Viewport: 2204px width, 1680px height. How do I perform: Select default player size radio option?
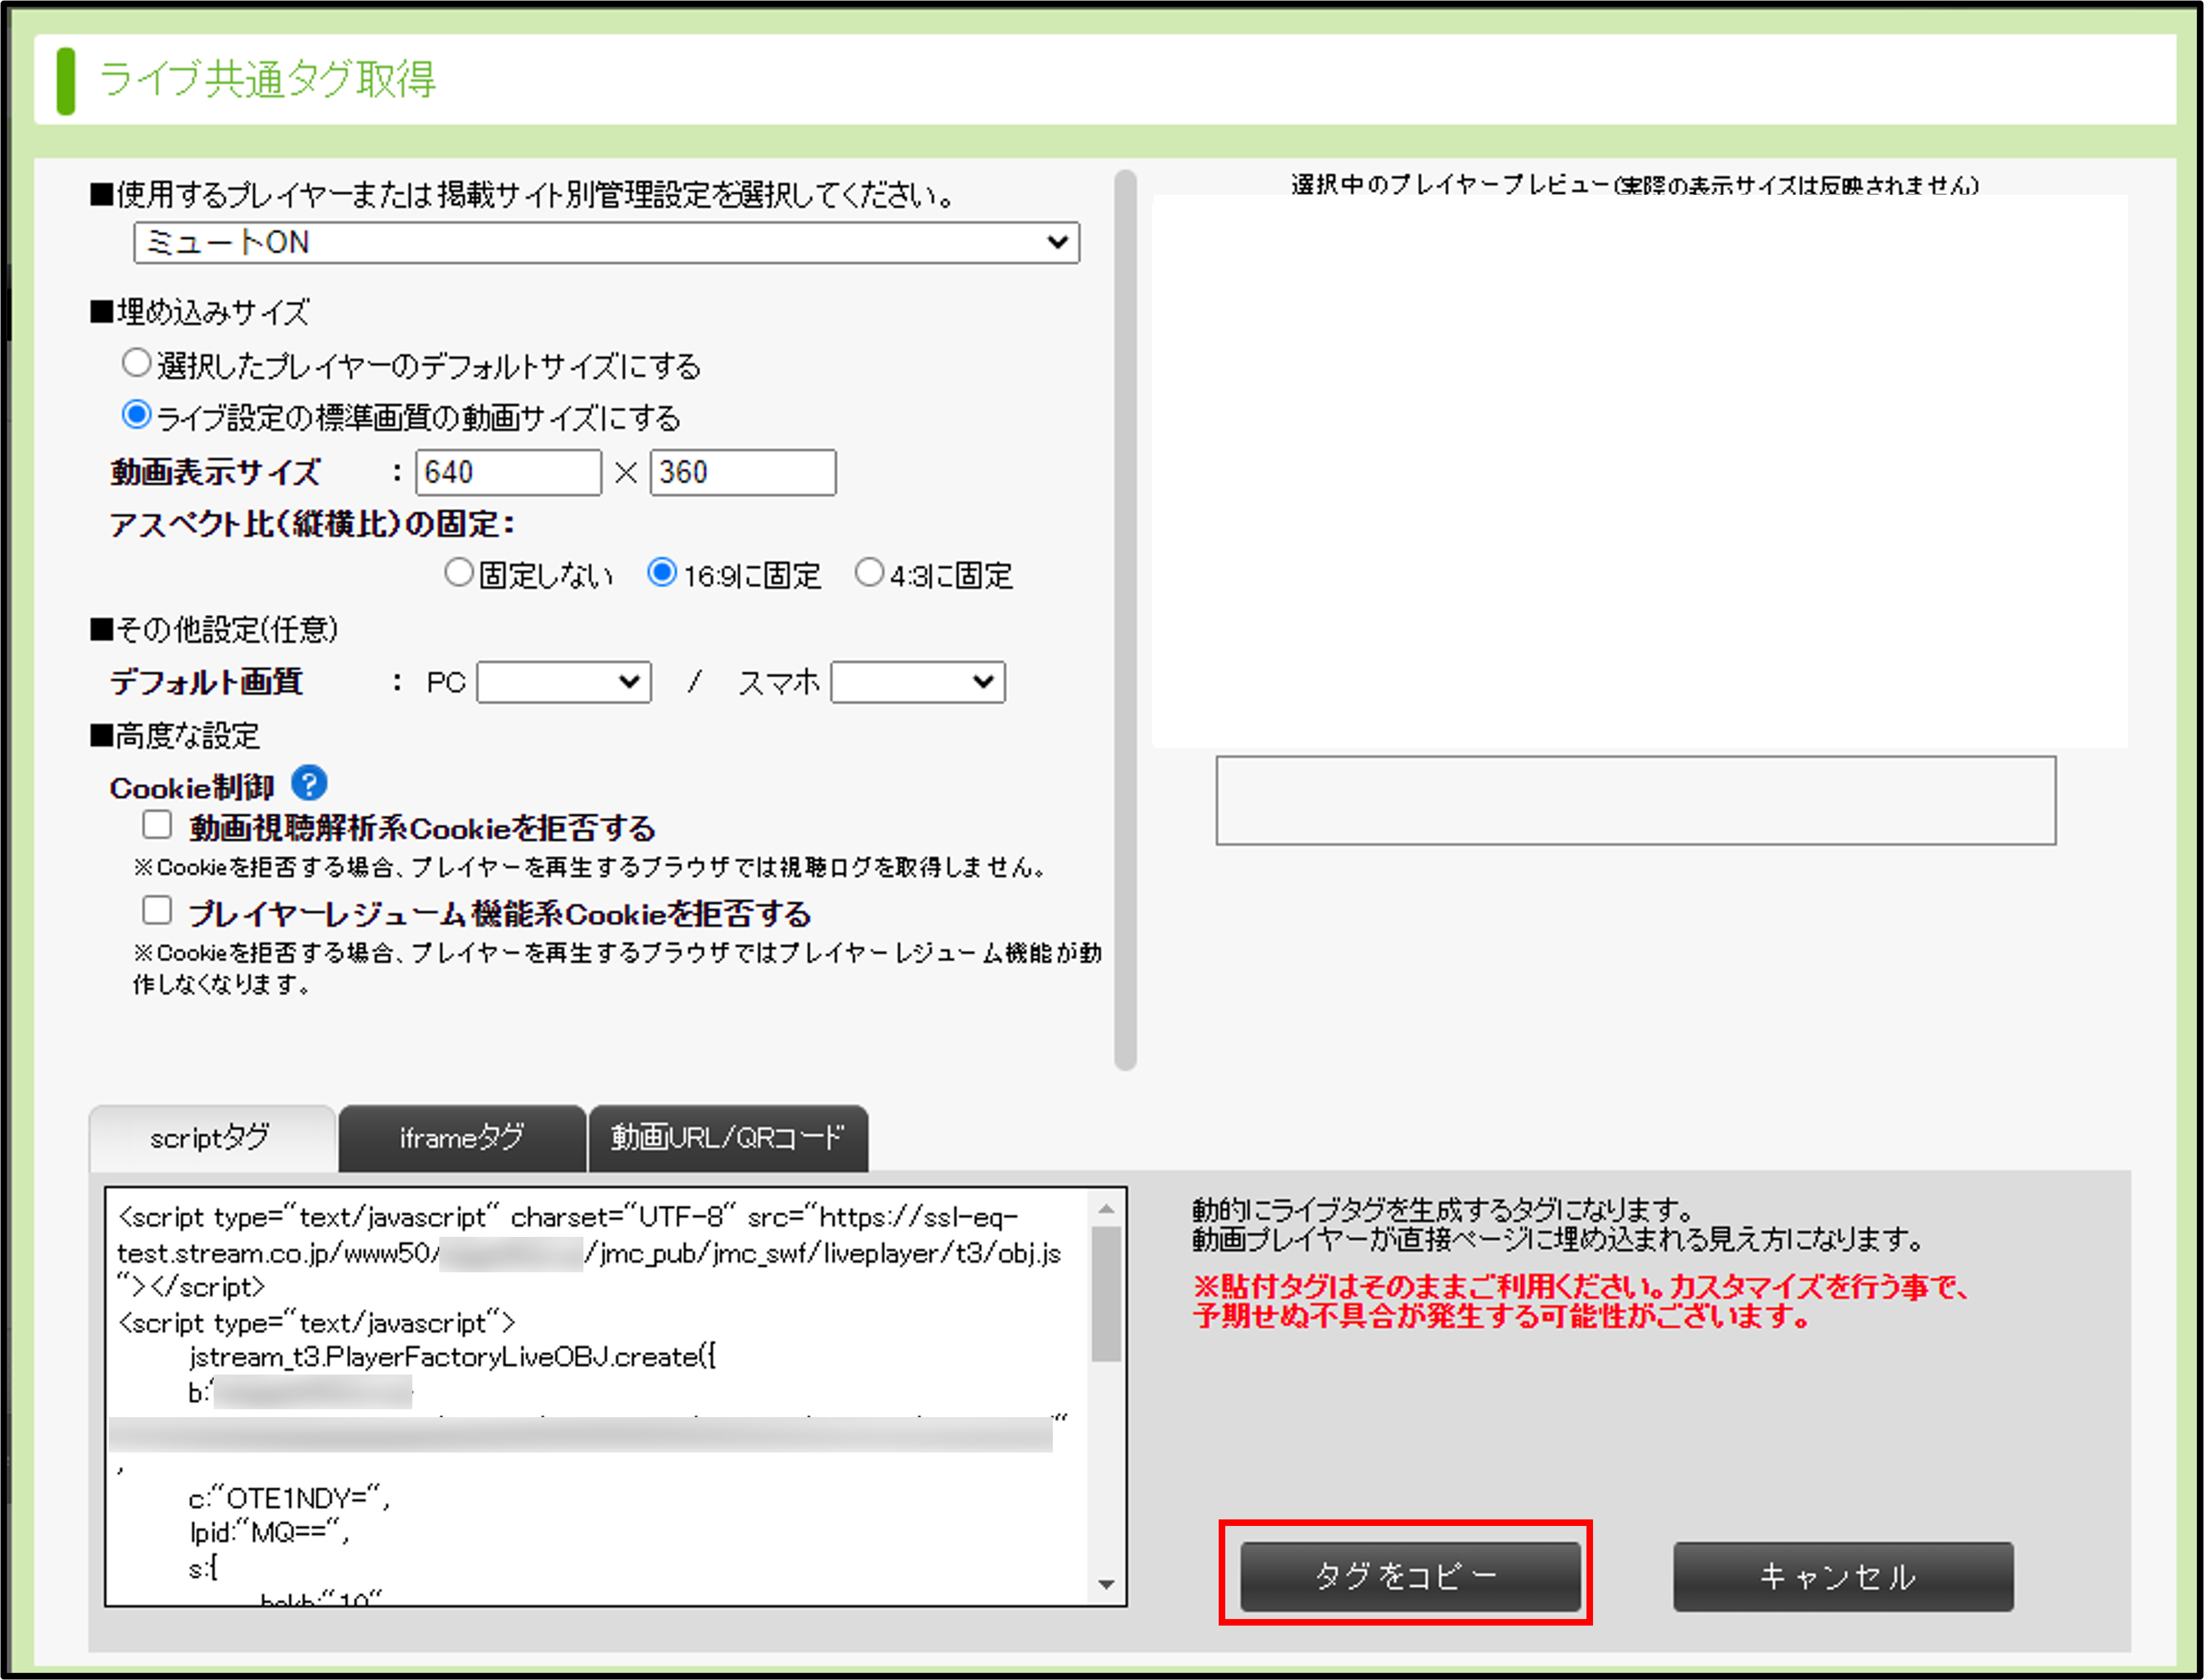pyautogui.click(x=136, y=363)
